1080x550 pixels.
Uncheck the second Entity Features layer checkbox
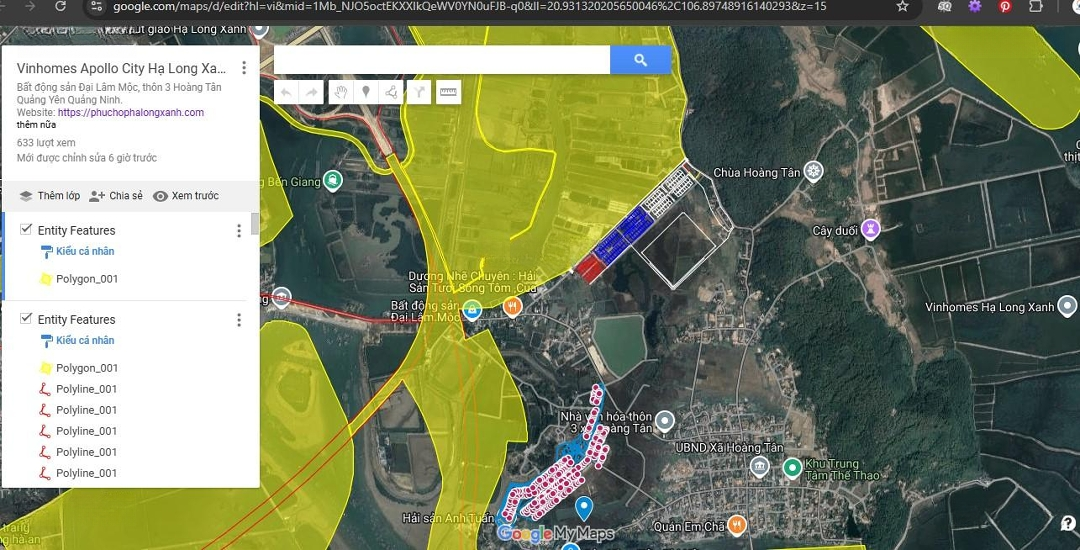[x=26, y=318]
